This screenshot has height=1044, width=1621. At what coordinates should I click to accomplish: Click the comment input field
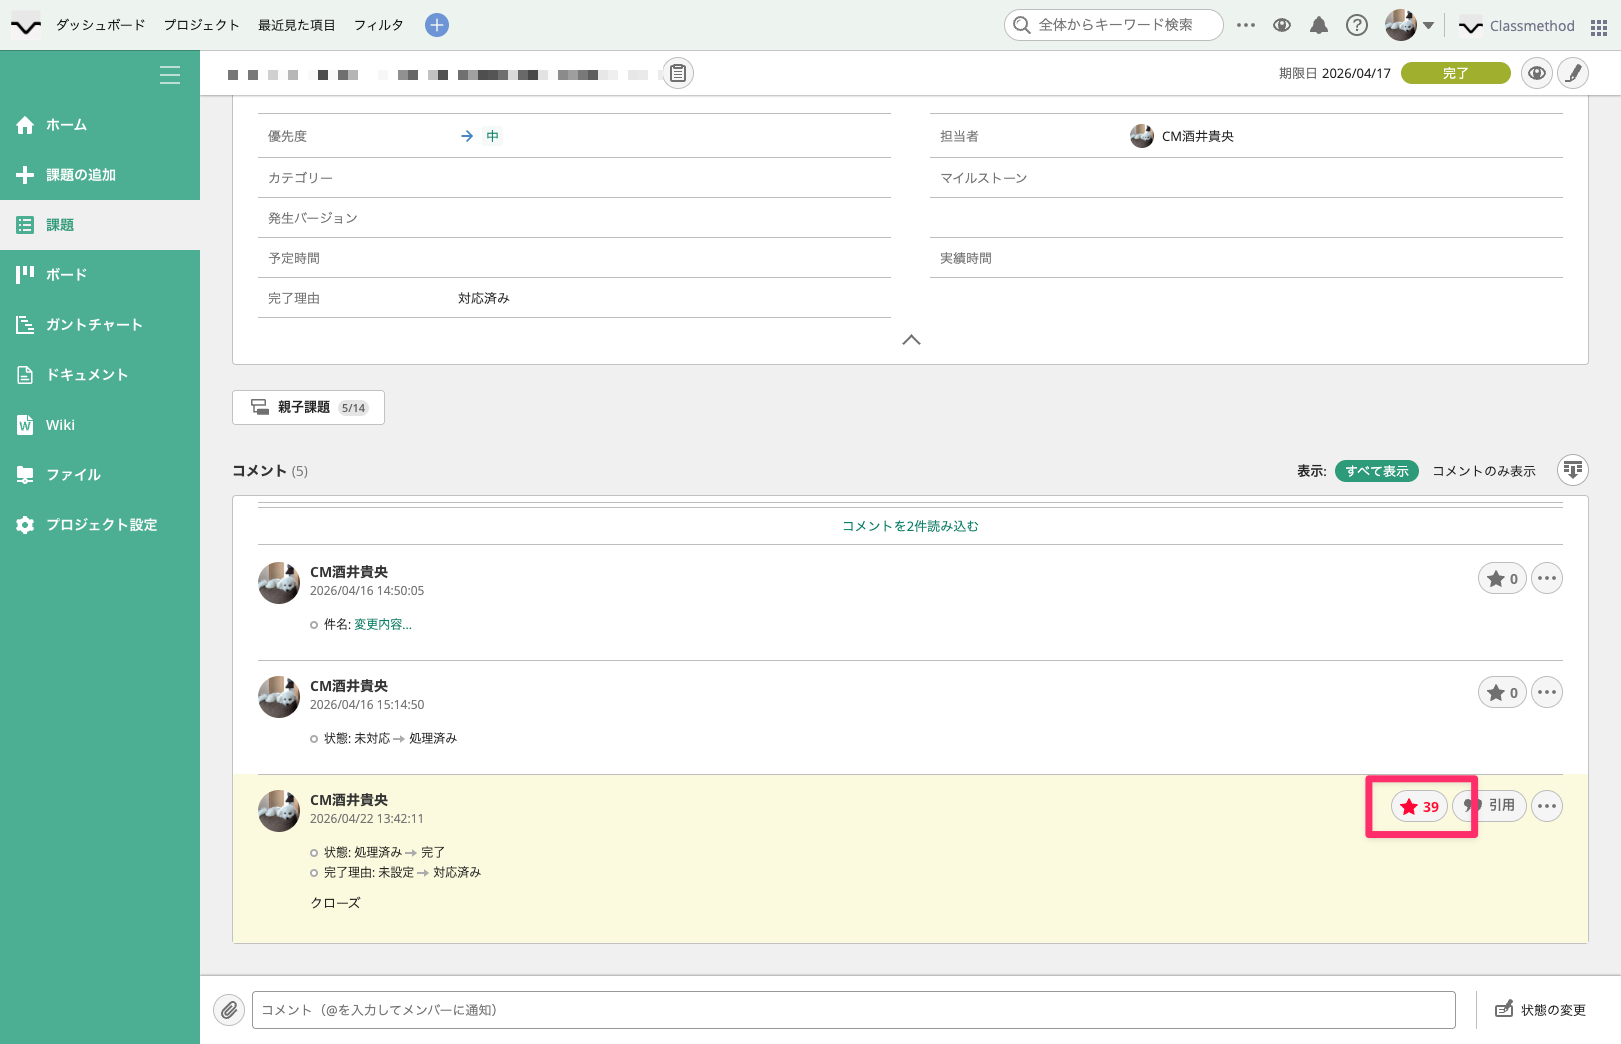[853, 1010]
